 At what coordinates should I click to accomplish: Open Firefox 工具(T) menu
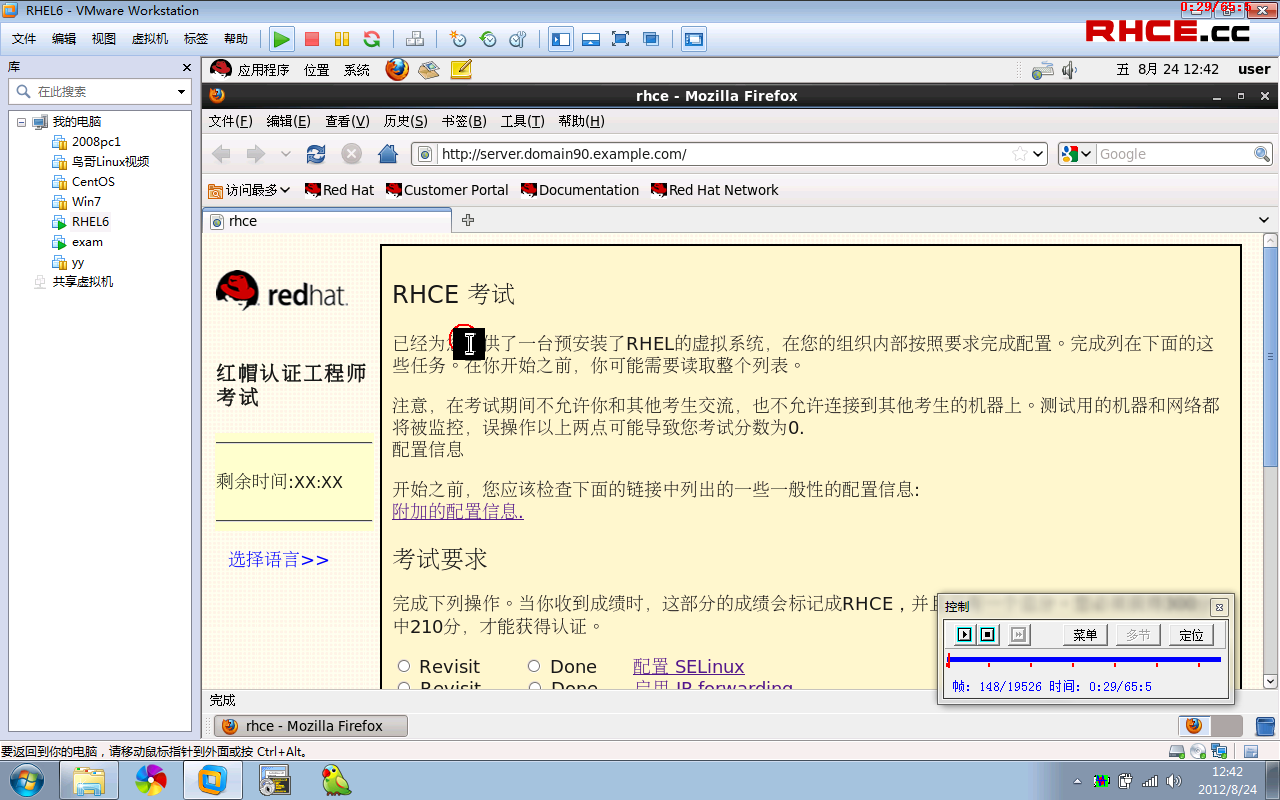522,121
